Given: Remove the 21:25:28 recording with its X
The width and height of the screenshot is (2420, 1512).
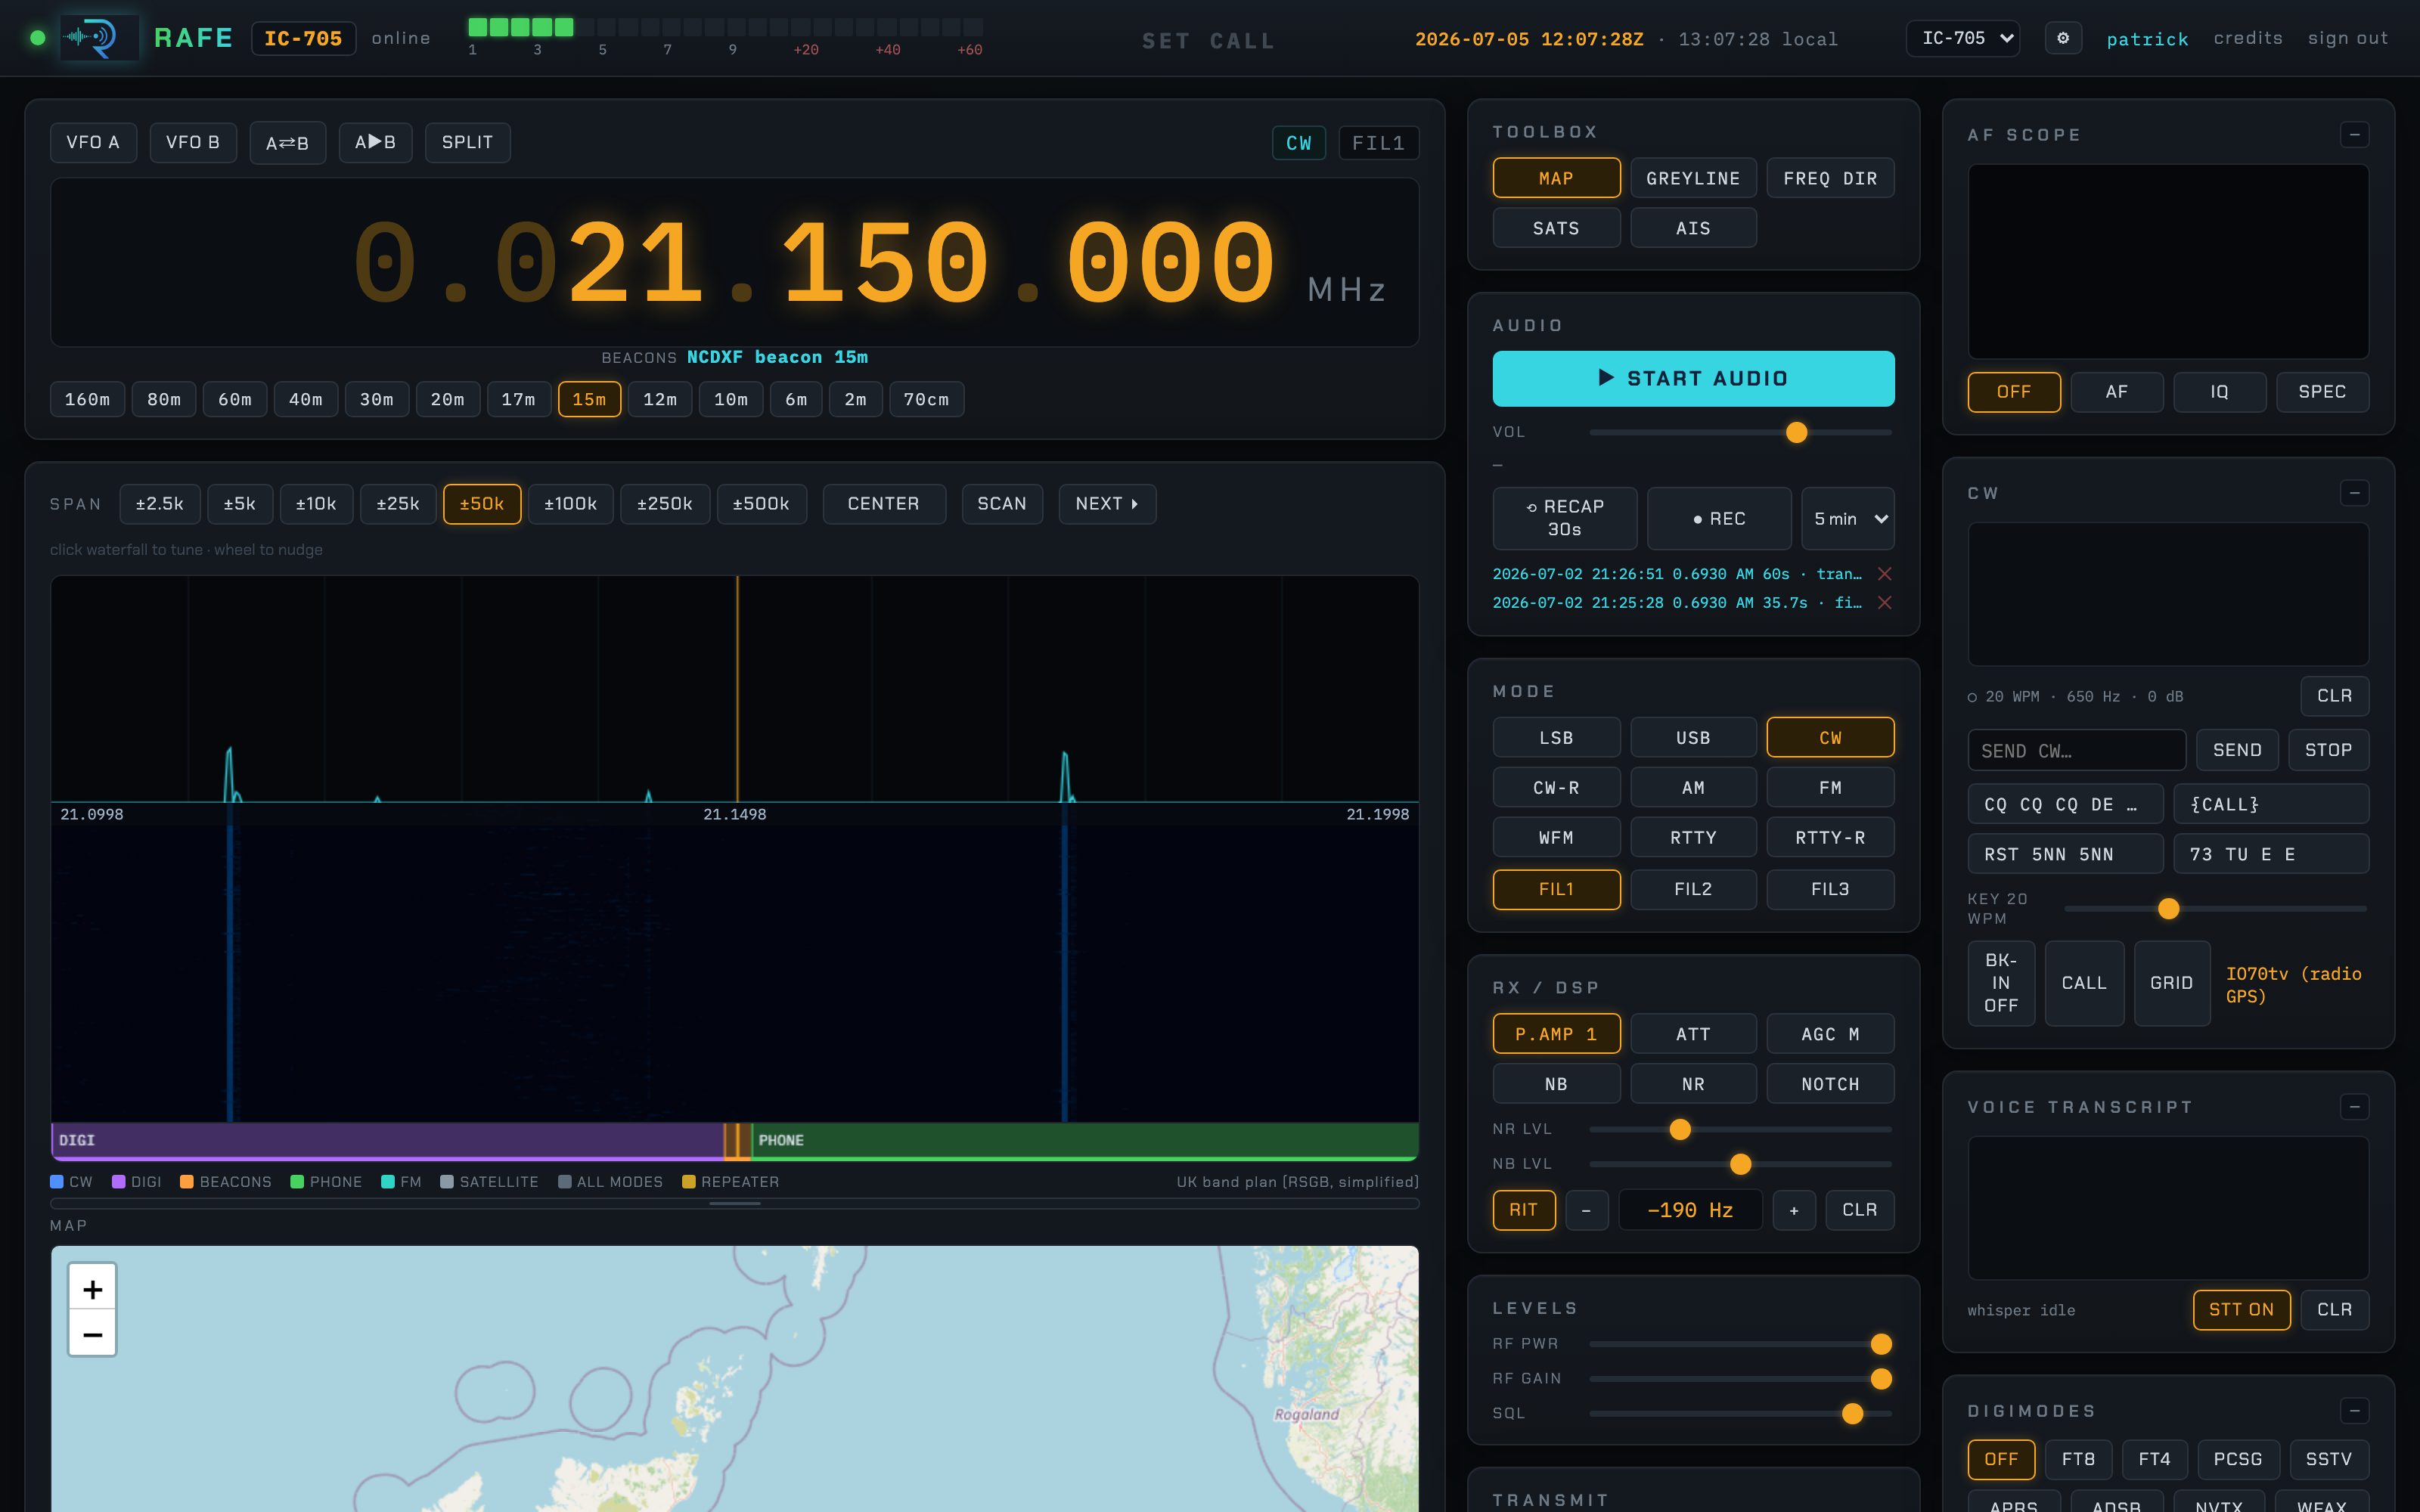Looking at the screenshot, I should click(1884, 603).
